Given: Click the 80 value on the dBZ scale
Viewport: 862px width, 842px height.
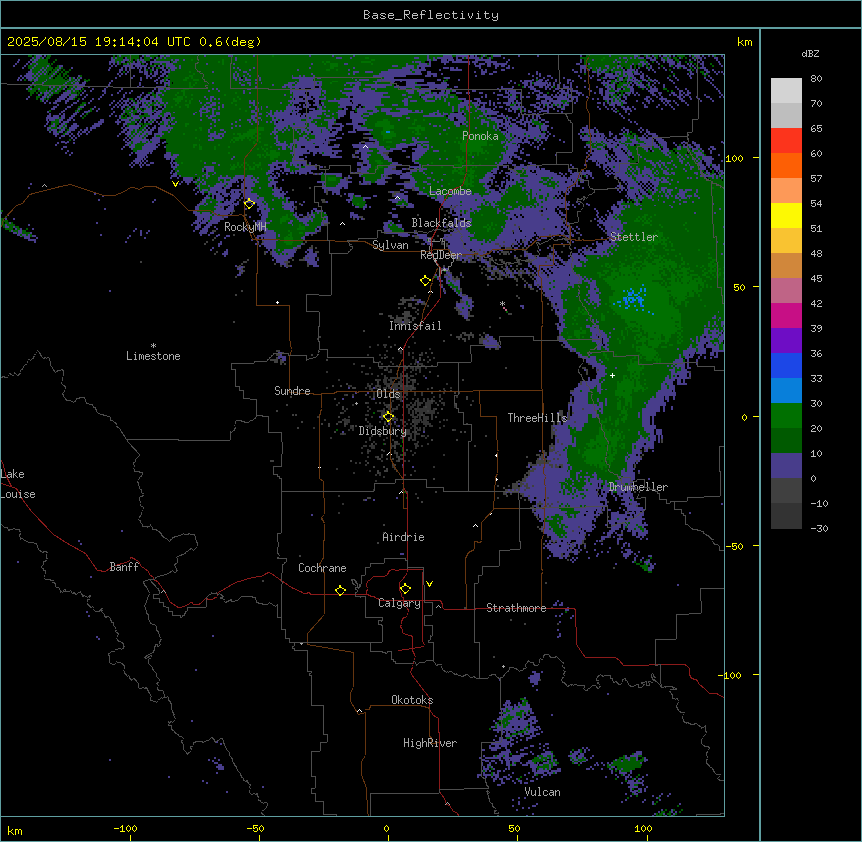Looking at the screenshot, I should point(816,79).
